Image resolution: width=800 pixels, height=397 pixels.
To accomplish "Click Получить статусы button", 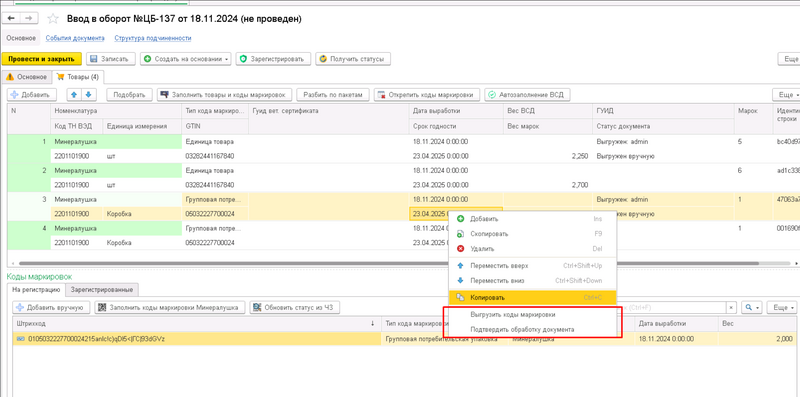I will click(353, 59).
